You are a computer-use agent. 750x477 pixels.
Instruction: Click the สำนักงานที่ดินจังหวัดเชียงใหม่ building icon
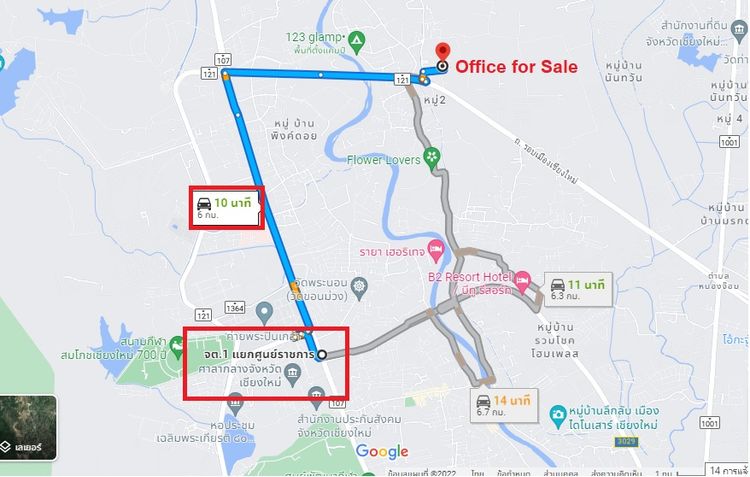pyautogui.click(x=739, y=29)
